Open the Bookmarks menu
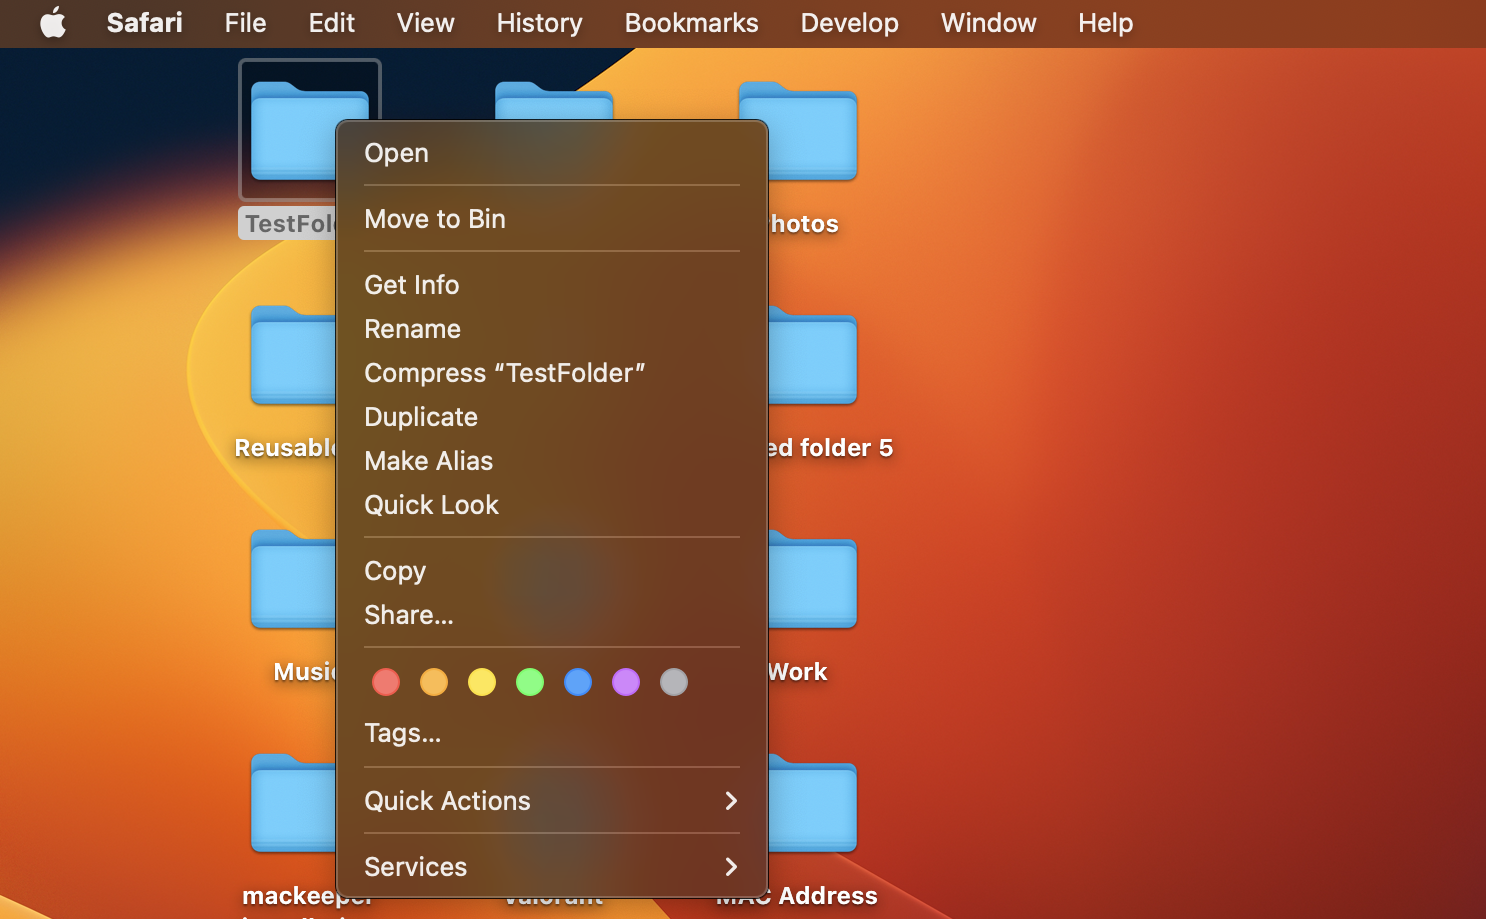The height and width of the screenshot is (919, 1486). coord(691,23)
